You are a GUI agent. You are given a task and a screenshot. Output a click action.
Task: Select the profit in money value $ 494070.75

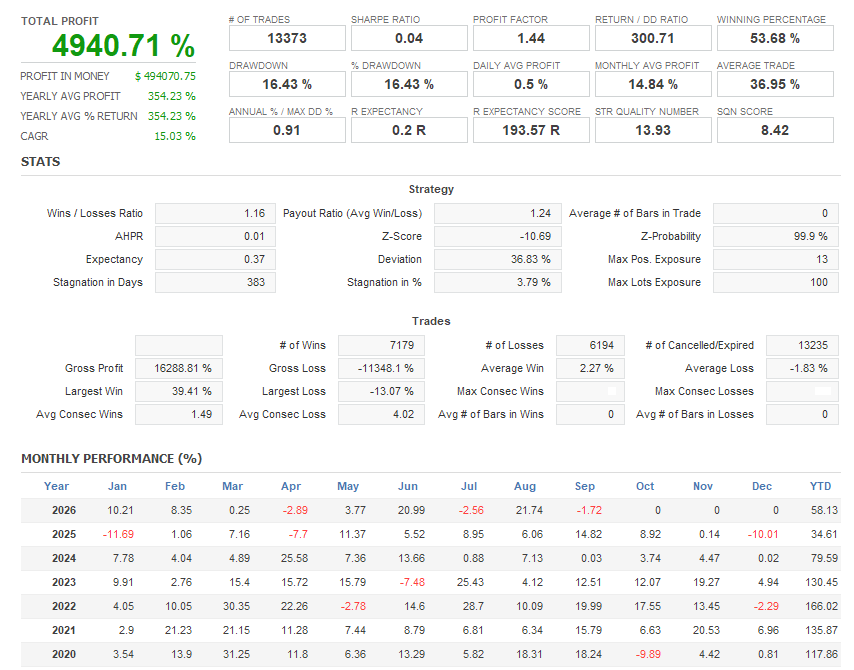(165, 76)
